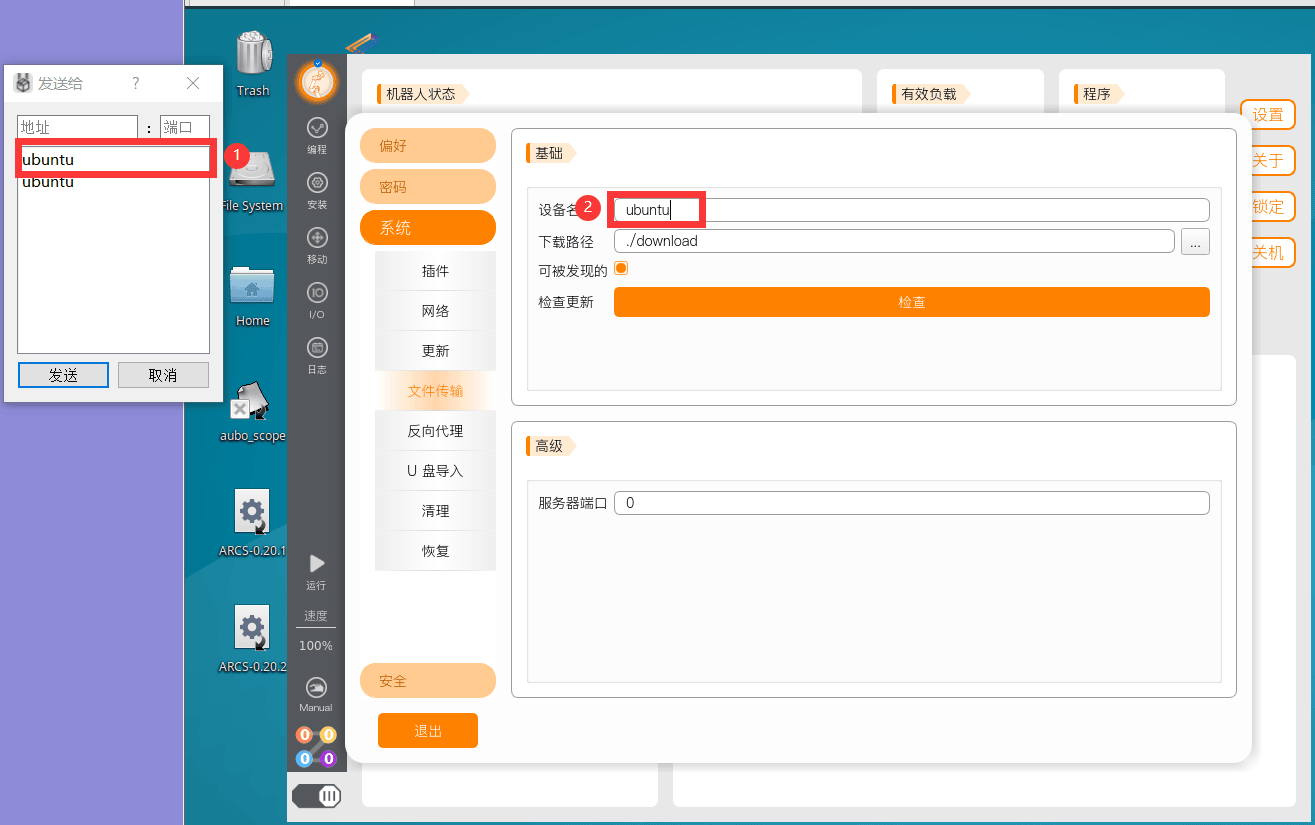The height and width of the screenshot is (825, 1315).
Task: Click the 100% speed indicator
Action: (x=316, y=646)
